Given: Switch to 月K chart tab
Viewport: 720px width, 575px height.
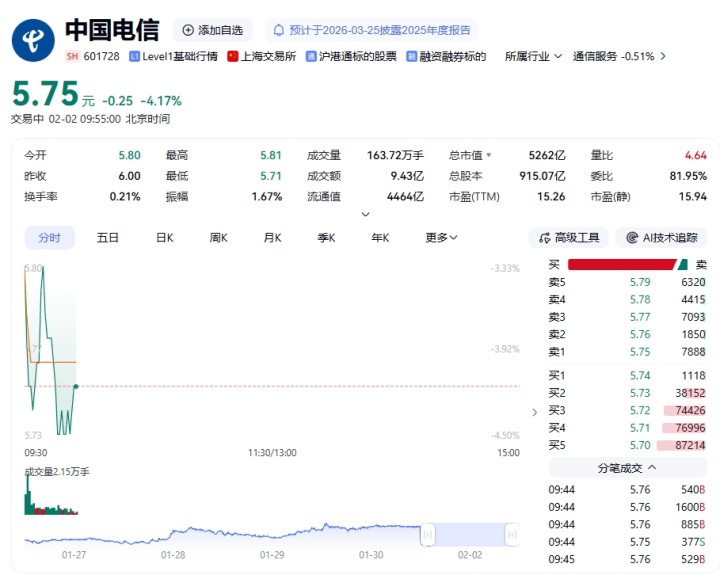Looking at the screenshot, I should (x=272, y=238).
